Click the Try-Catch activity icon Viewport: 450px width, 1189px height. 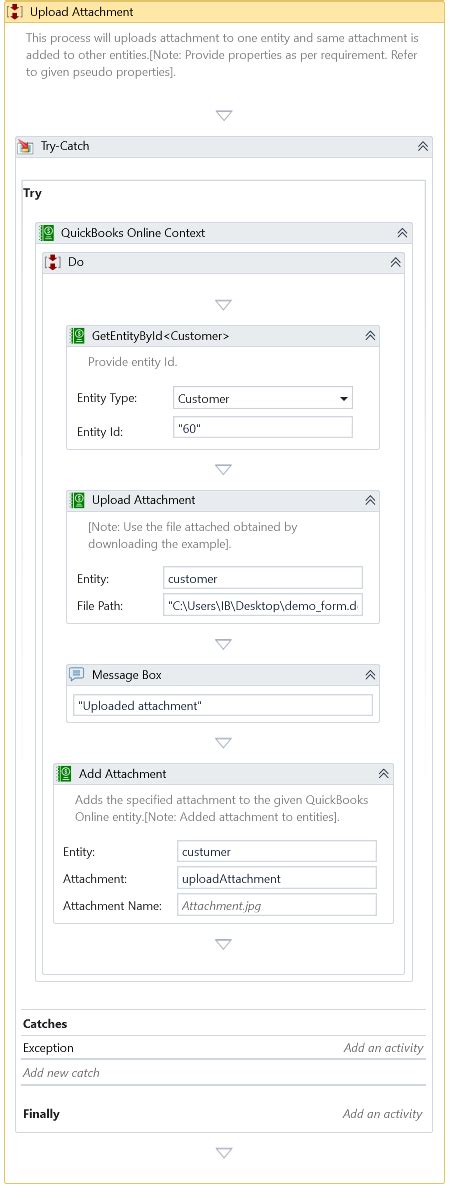[x=26, y=146]
